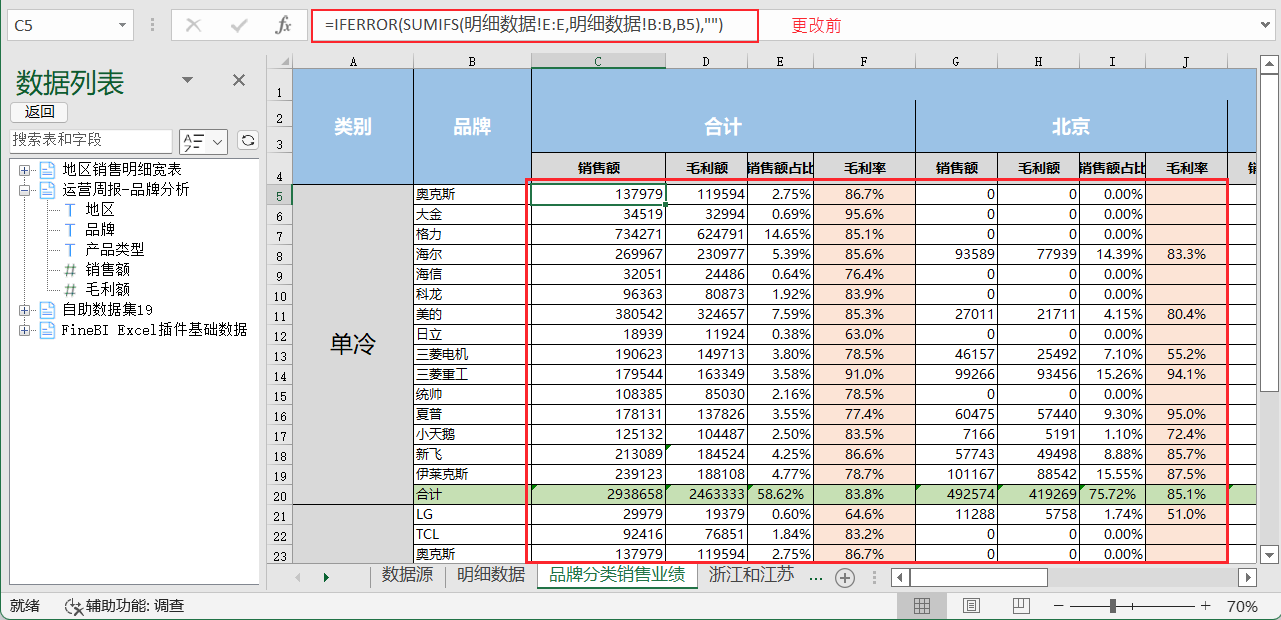Click the confirm checkmark in formula bar
Image resolution: width=1281 pixels, height=620 pixels.
point(239,26)
